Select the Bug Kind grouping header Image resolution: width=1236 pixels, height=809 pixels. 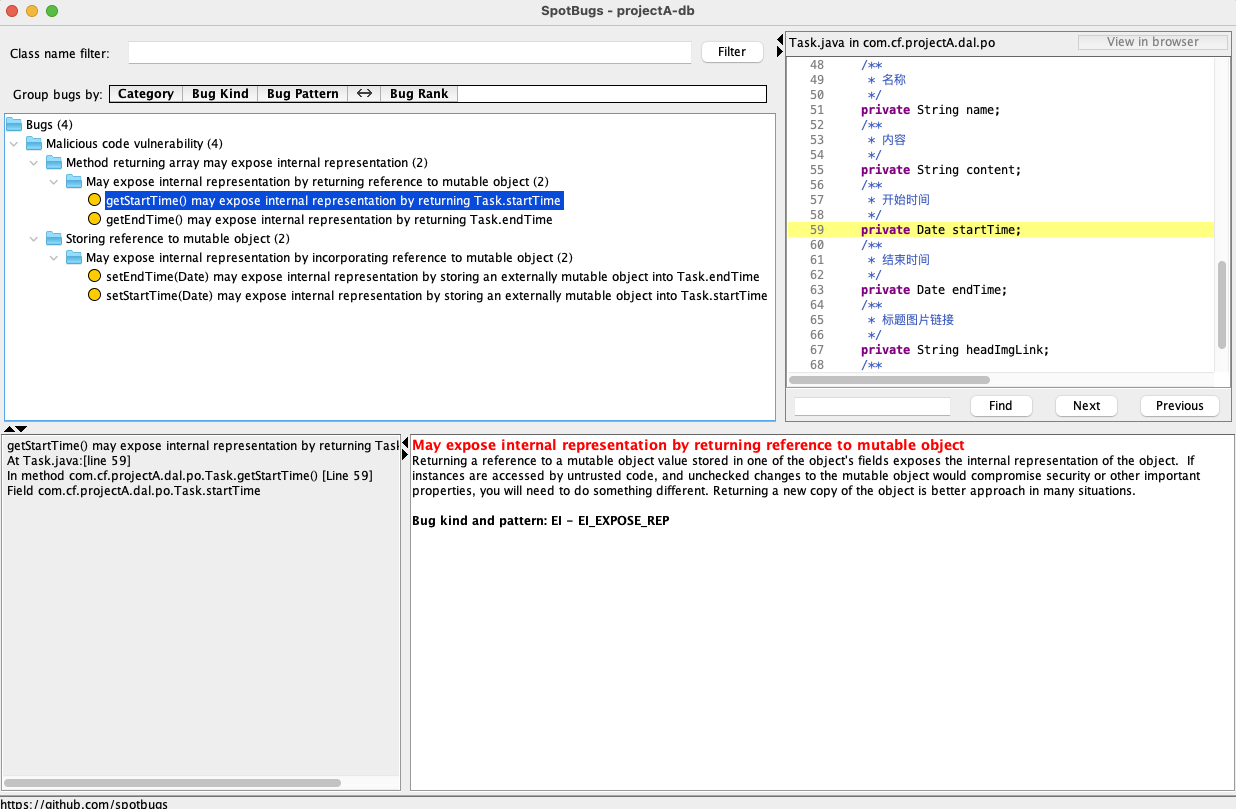coord(220,94)
